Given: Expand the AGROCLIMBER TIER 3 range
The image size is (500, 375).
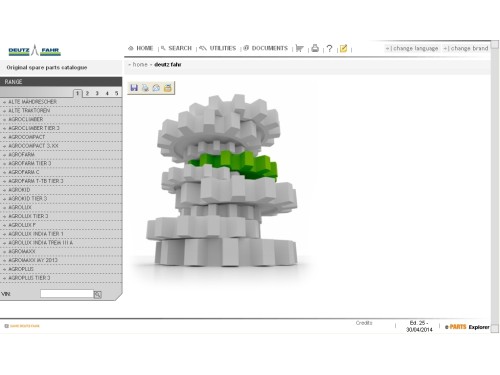Looking at the screenshot, I should tap(61, 128).
